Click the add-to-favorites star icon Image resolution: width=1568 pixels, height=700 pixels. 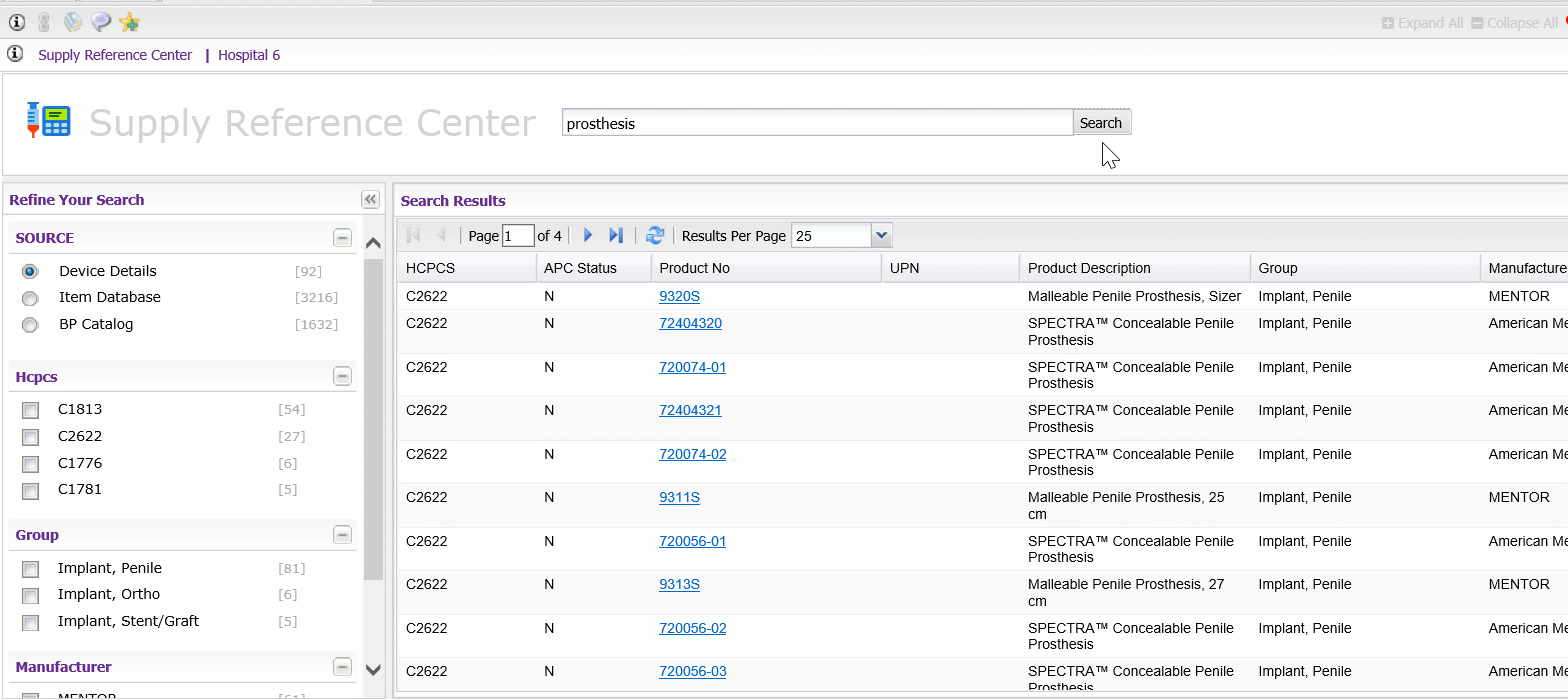coord(129,22)
